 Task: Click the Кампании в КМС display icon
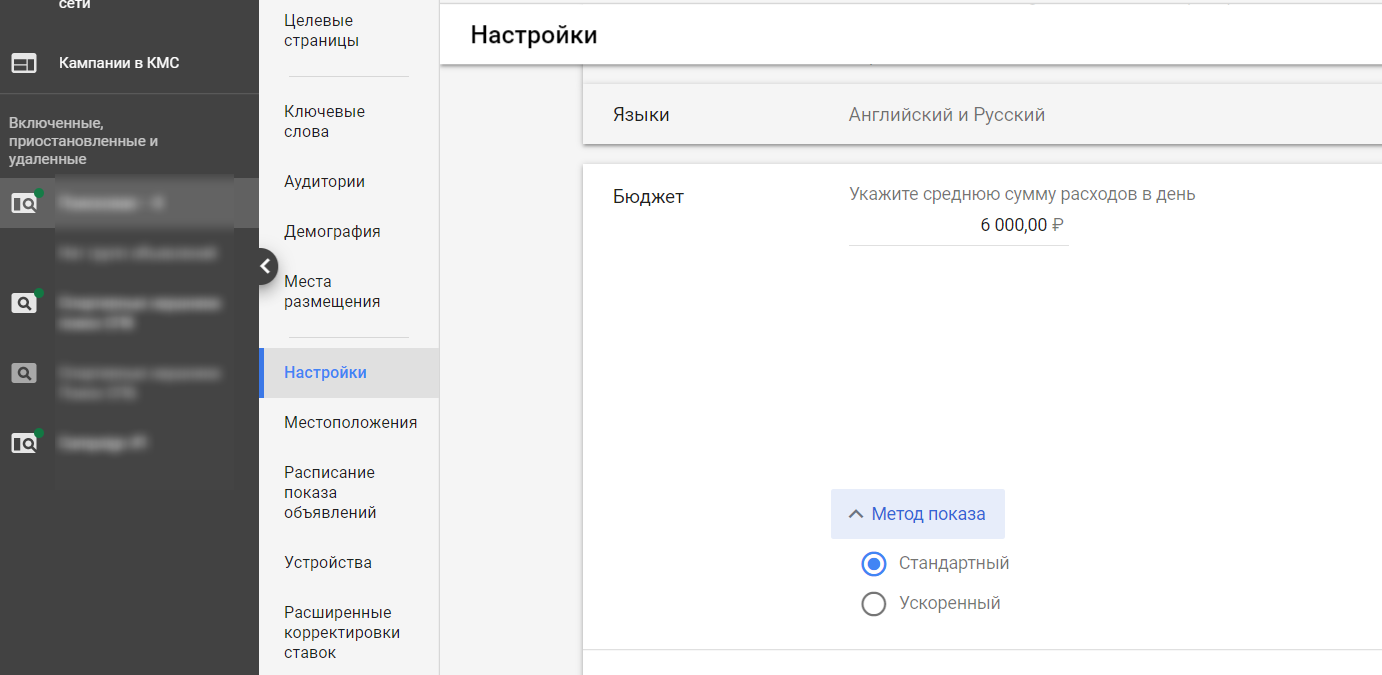pyautogui.click(x=23, y=63)
